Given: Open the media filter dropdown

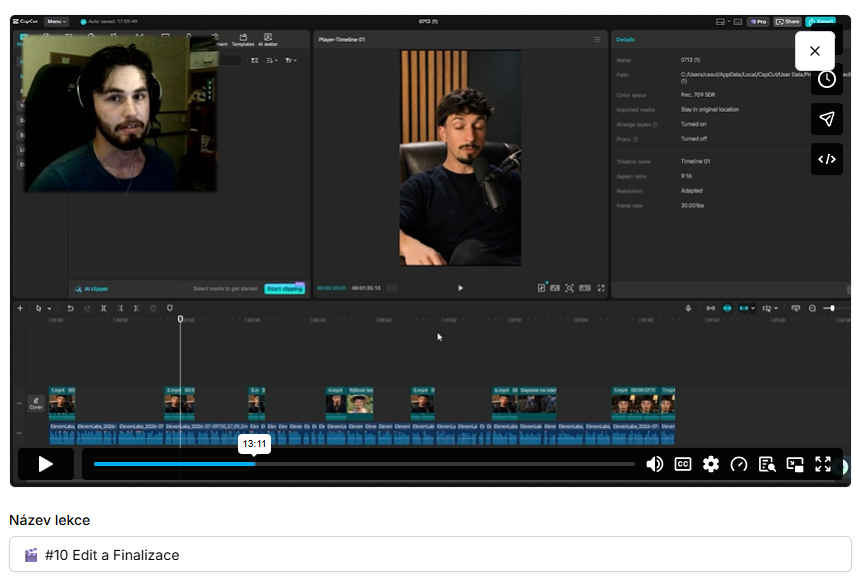Looking at the screenshot, I should 291,60.
